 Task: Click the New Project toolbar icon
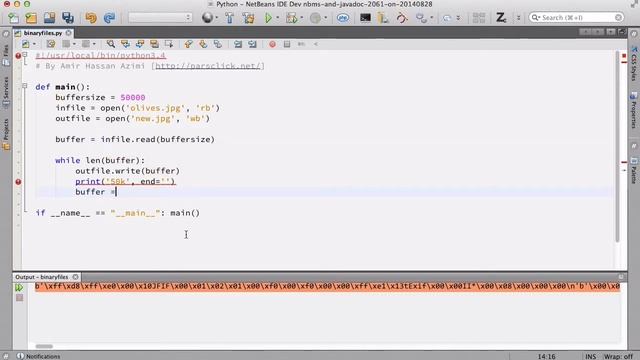[x=31, y=18]
